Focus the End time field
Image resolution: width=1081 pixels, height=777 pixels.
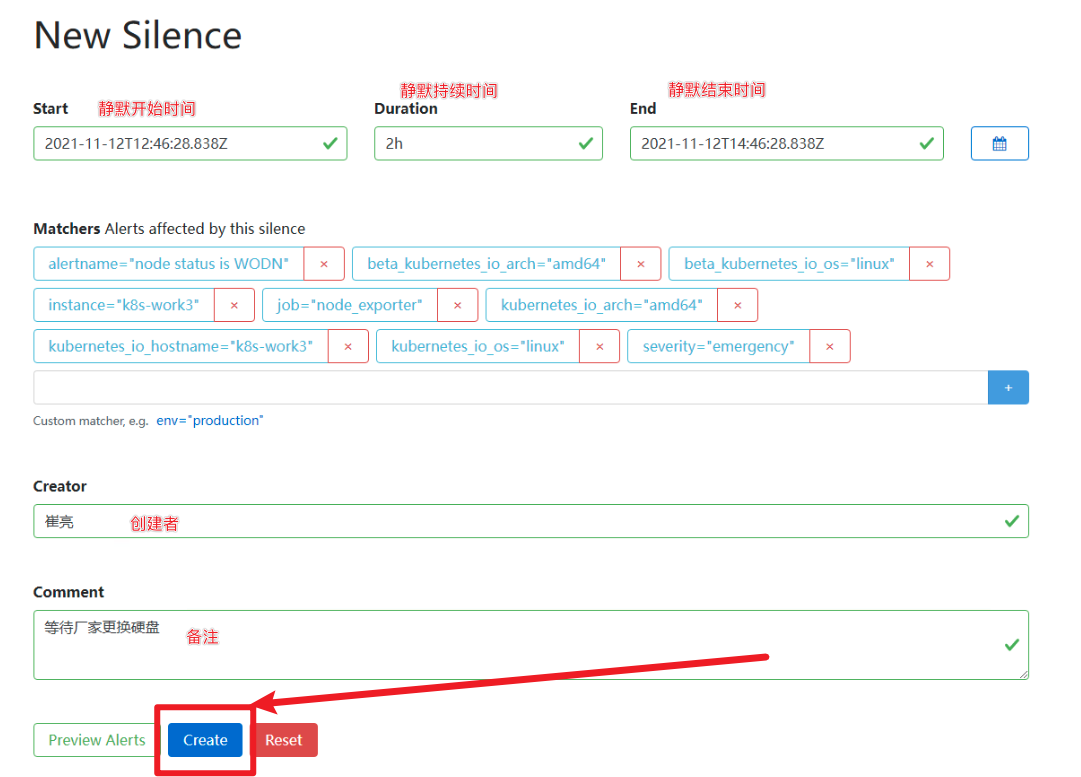pos(787,143)
